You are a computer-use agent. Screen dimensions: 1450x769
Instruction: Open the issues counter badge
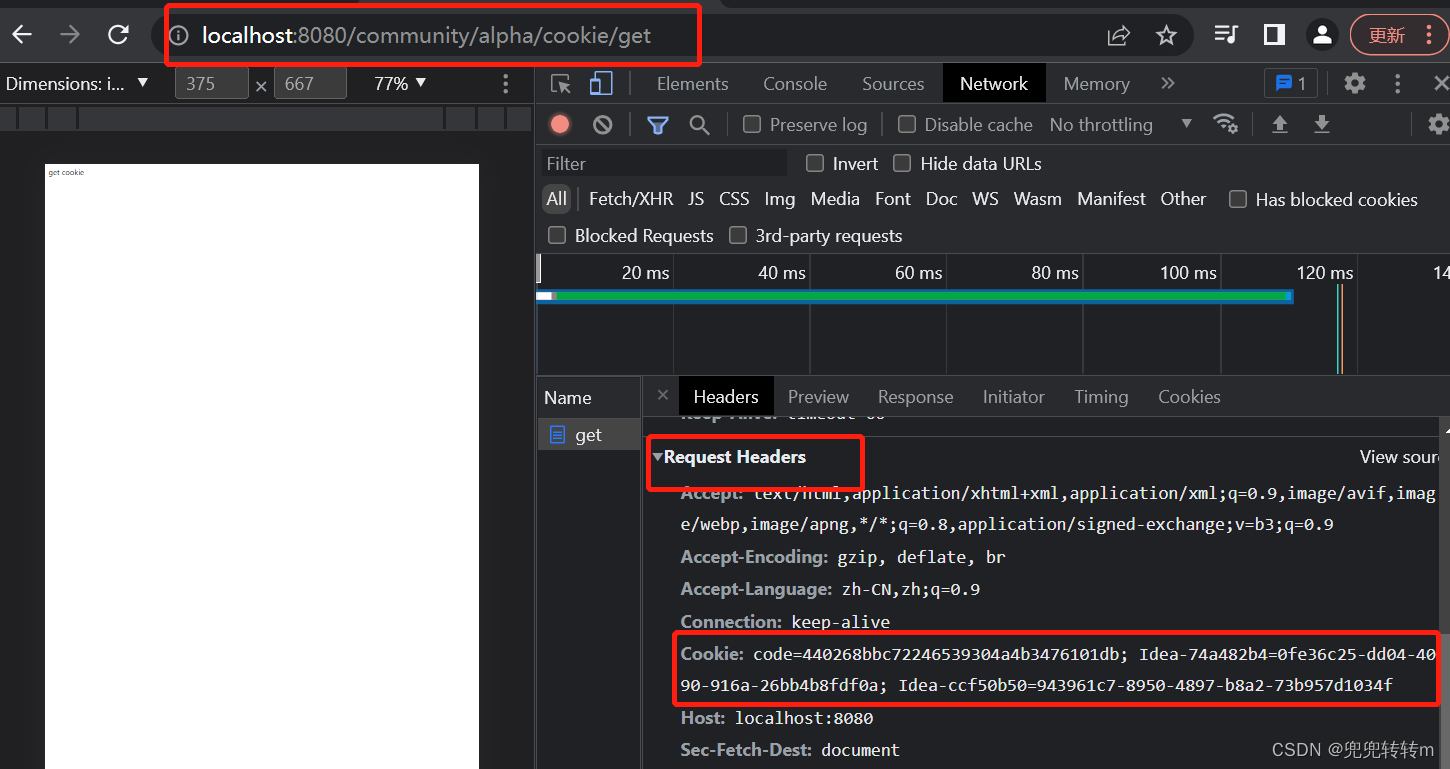(1291, 84)
